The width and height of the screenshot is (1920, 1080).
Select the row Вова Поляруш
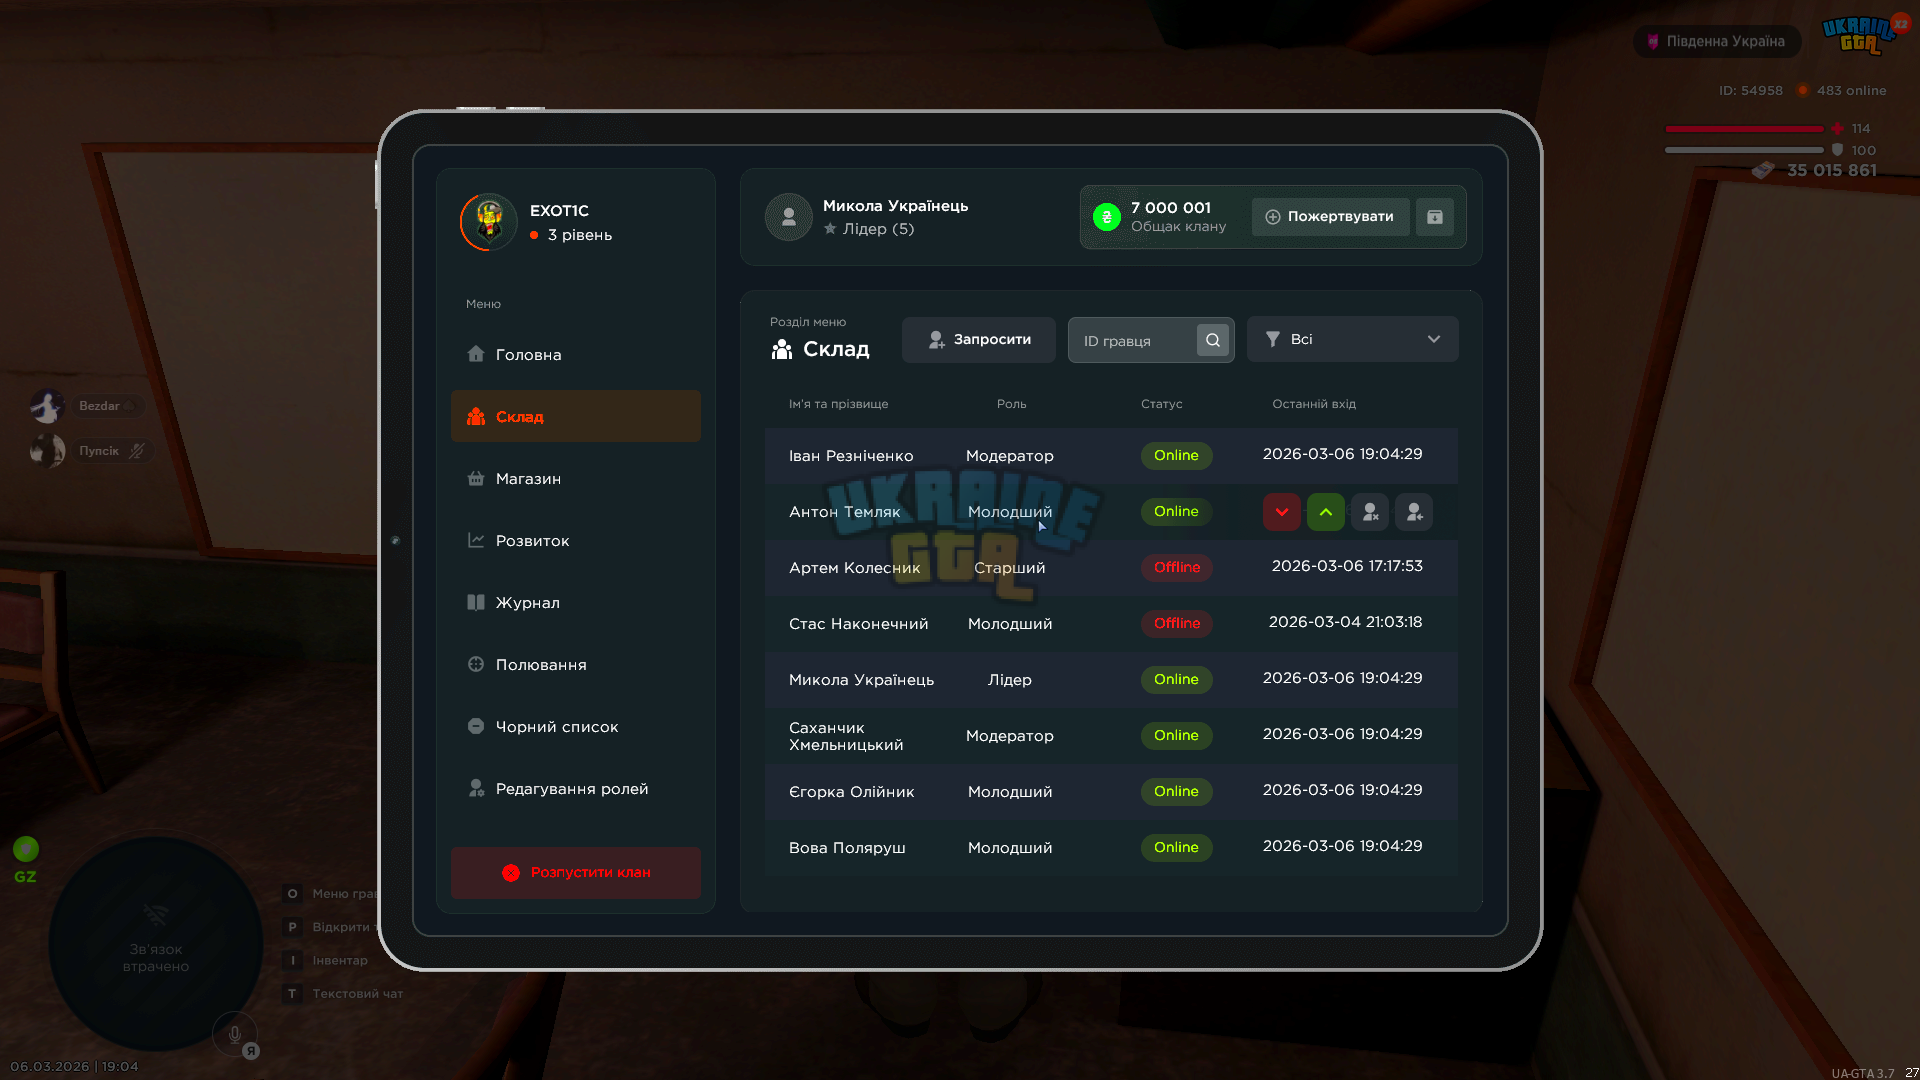[1111, 847]
